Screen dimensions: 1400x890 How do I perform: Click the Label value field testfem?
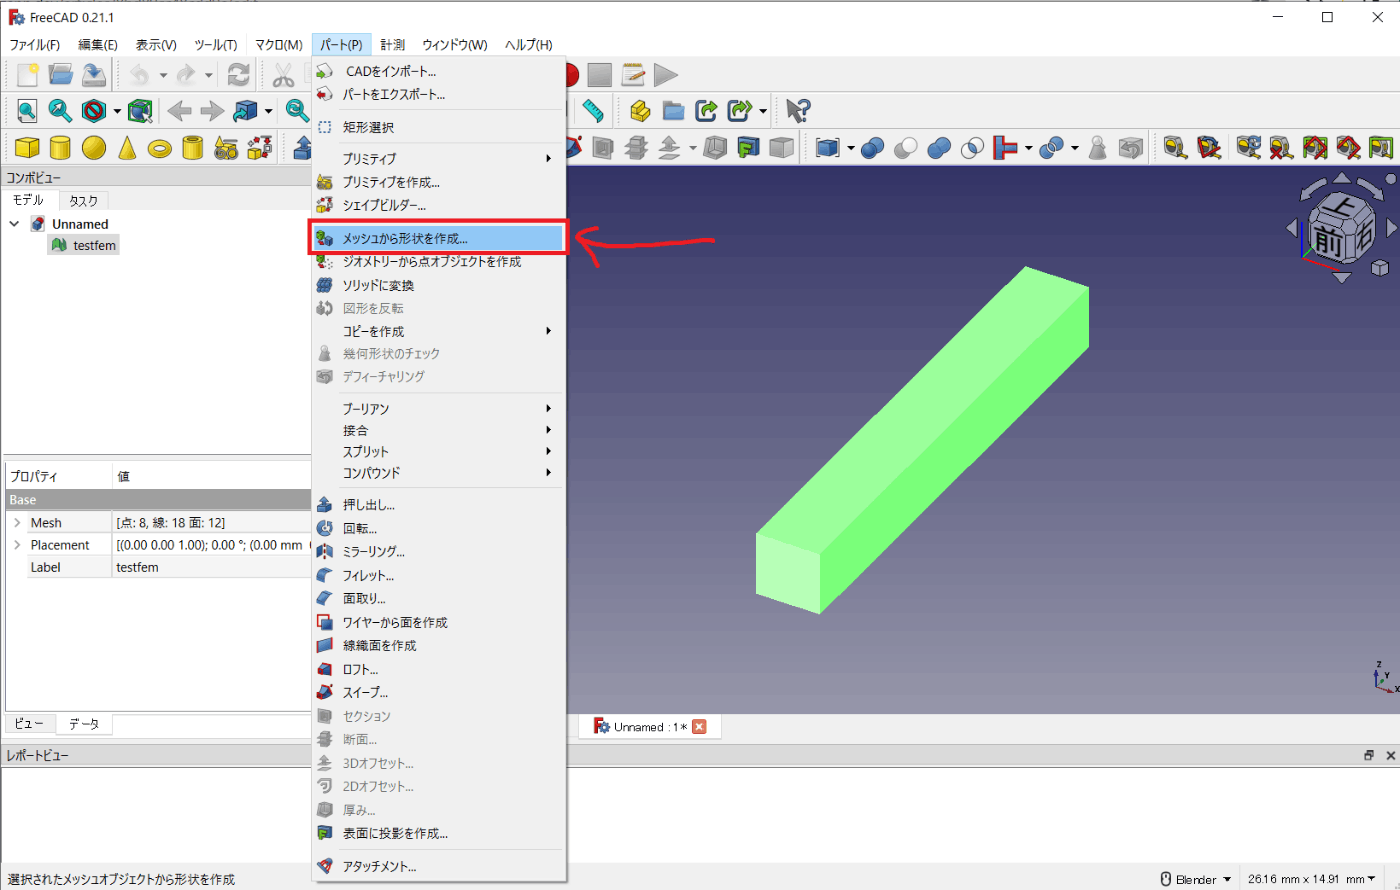coord(212,567)
